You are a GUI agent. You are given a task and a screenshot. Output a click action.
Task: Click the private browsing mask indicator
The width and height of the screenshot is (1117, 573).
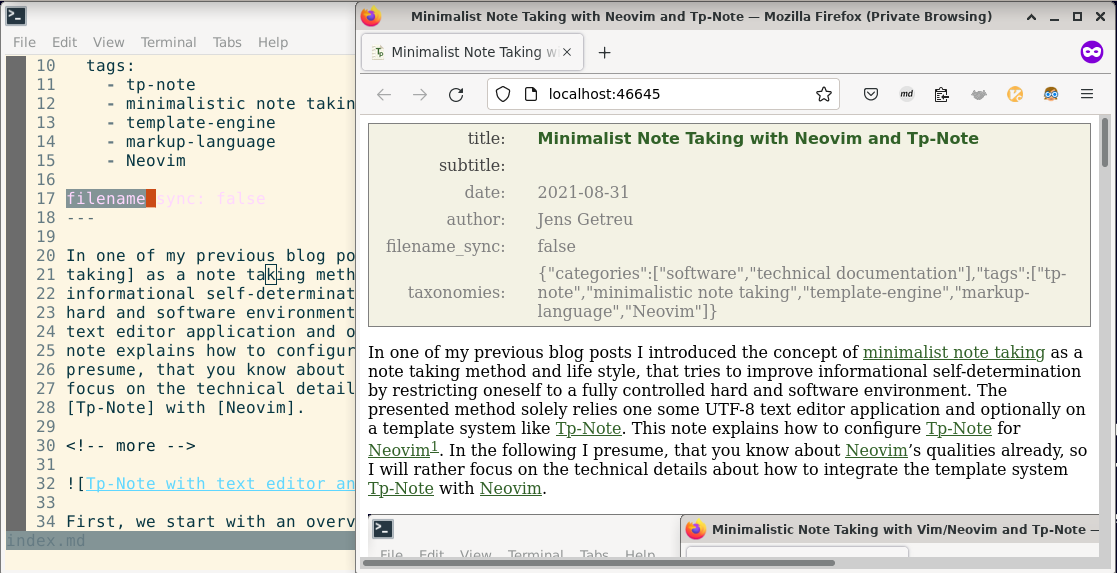1091,52
